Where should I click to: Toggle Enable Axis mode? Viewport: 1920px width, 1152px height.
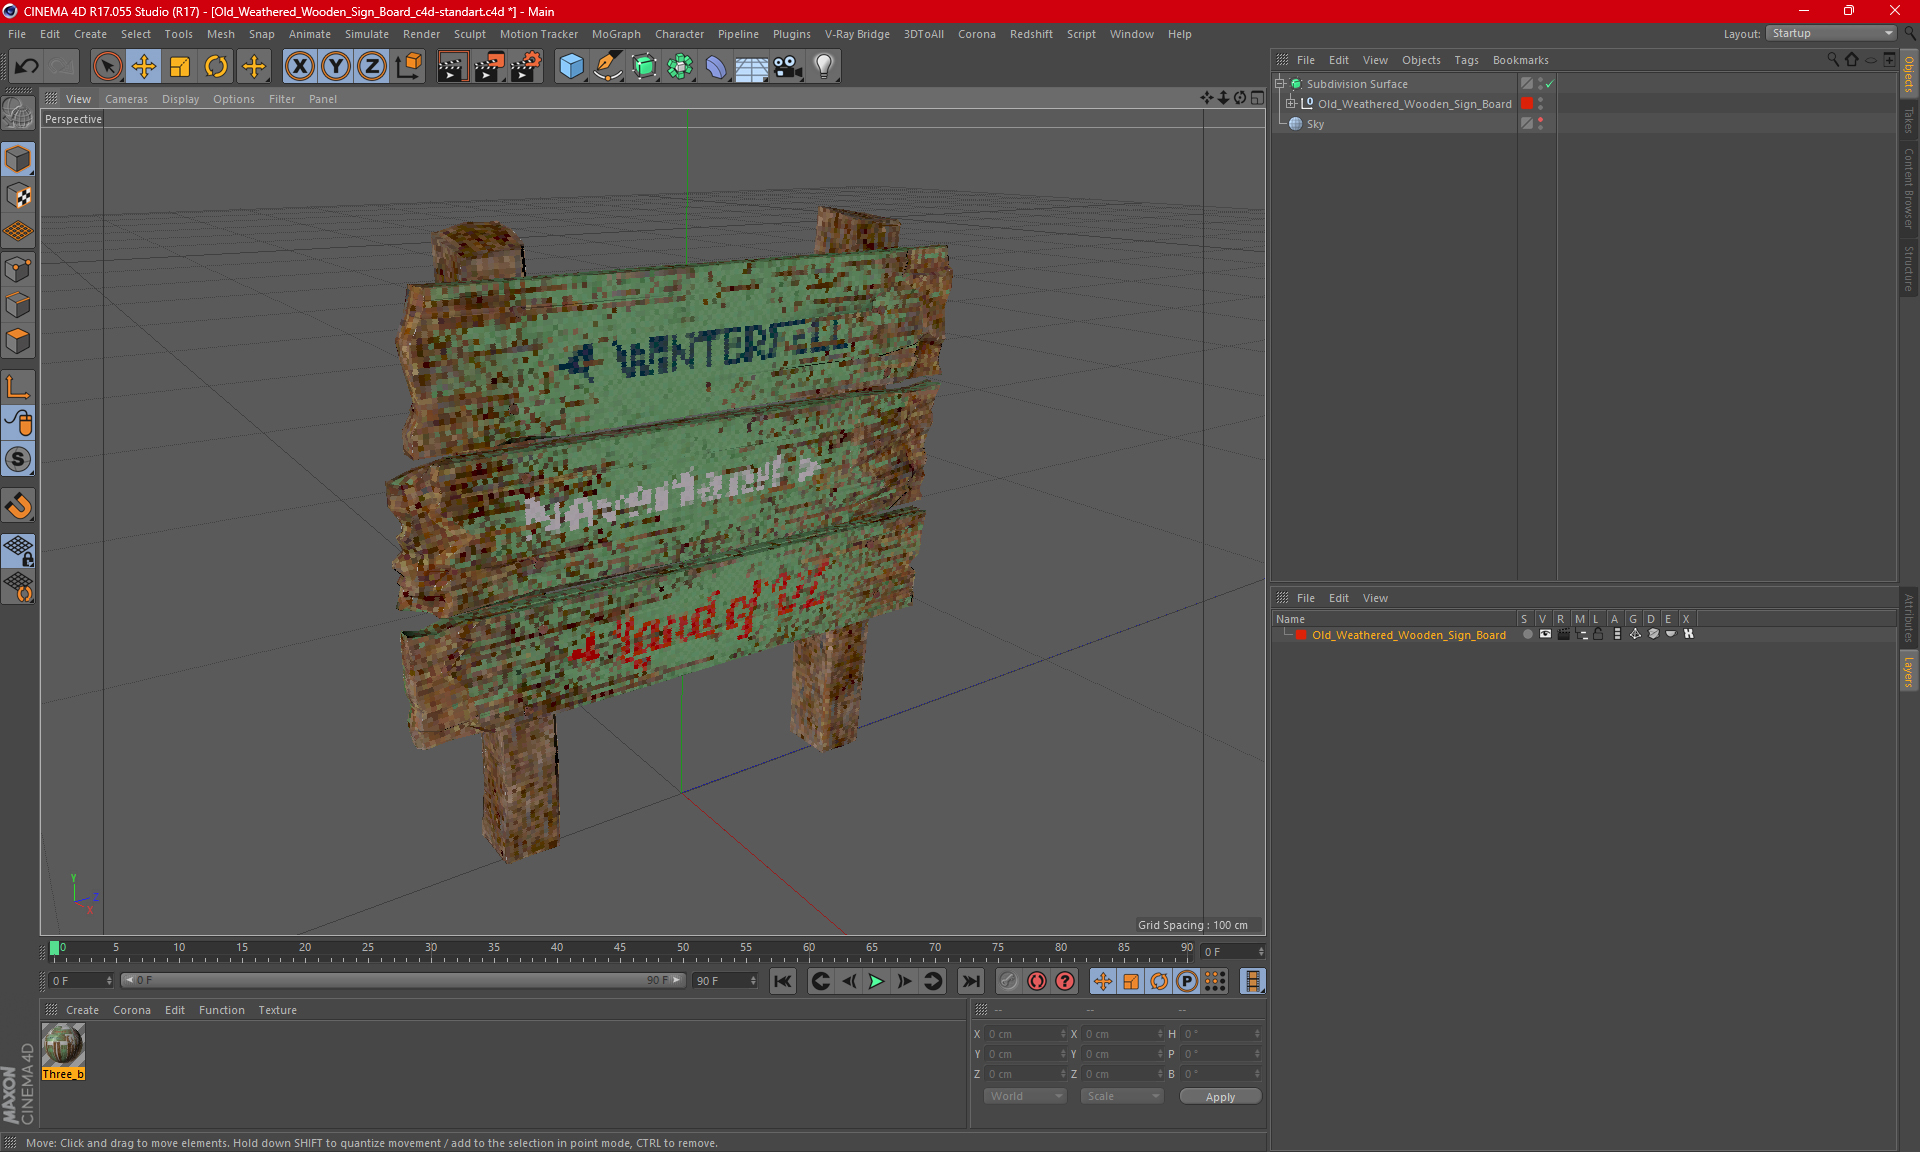click(18, 386)
